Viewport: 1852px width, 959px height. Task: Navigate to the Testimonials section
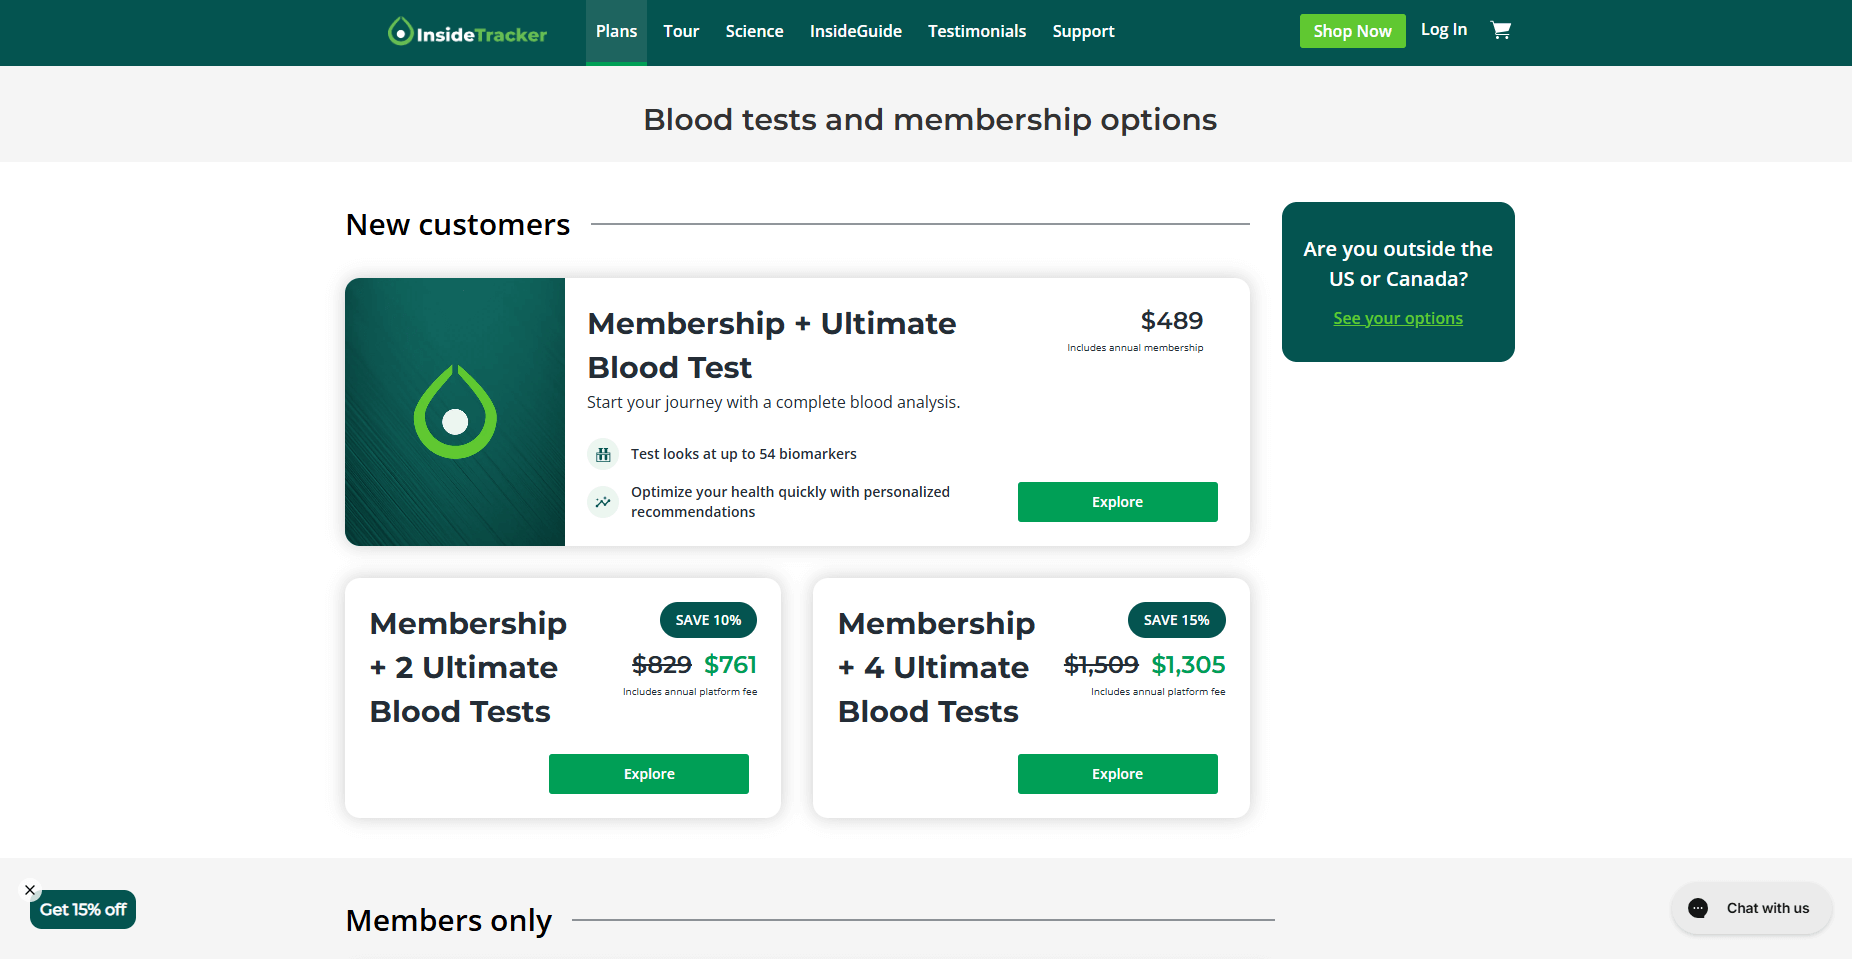(977, 31)
